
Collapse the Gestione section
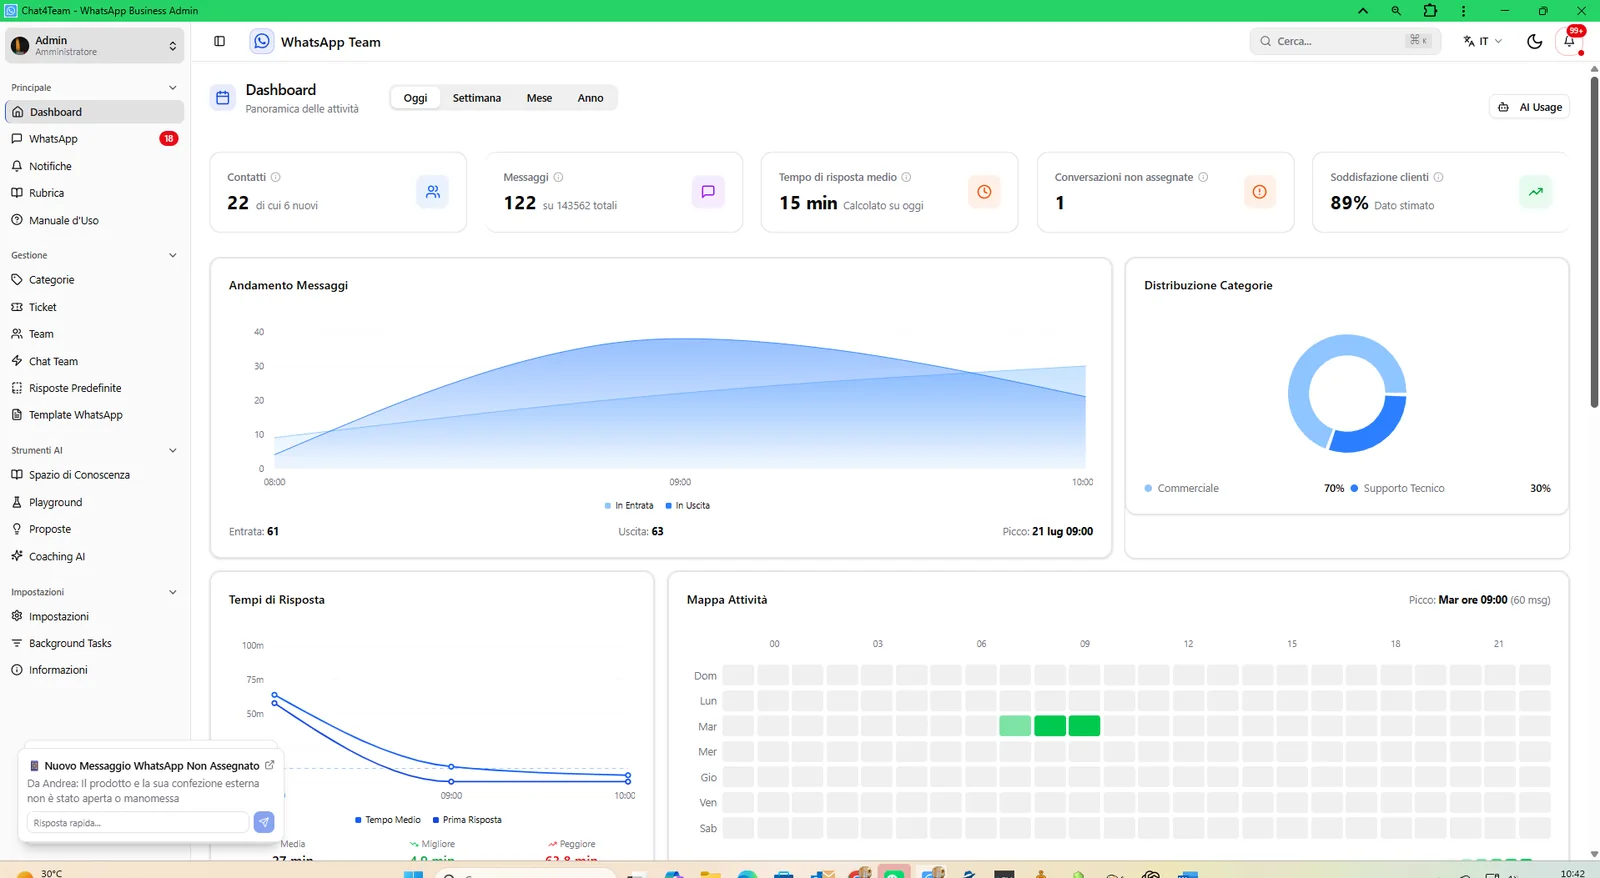pyautogui.click(x=172, y=255)
